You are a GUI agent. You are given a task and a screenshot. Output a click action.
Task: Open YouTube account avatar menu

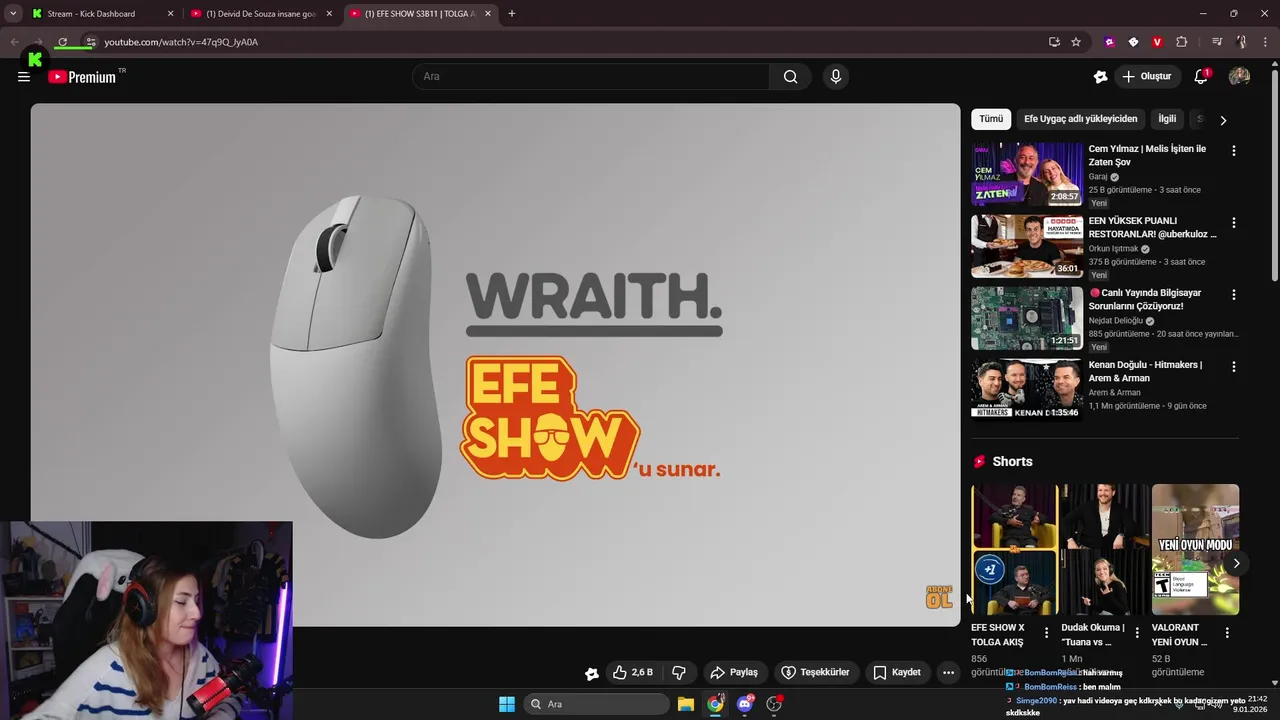1239,77
